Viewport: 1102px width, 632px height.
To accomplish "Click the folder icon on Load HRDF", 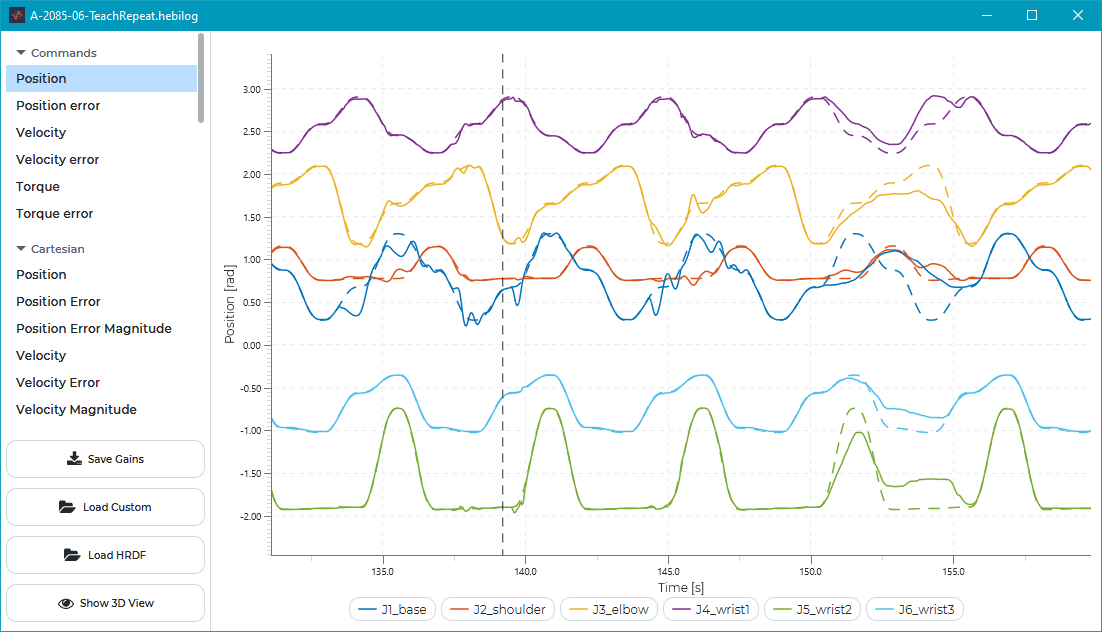I will pyautogui.click(x=72, y=555).
